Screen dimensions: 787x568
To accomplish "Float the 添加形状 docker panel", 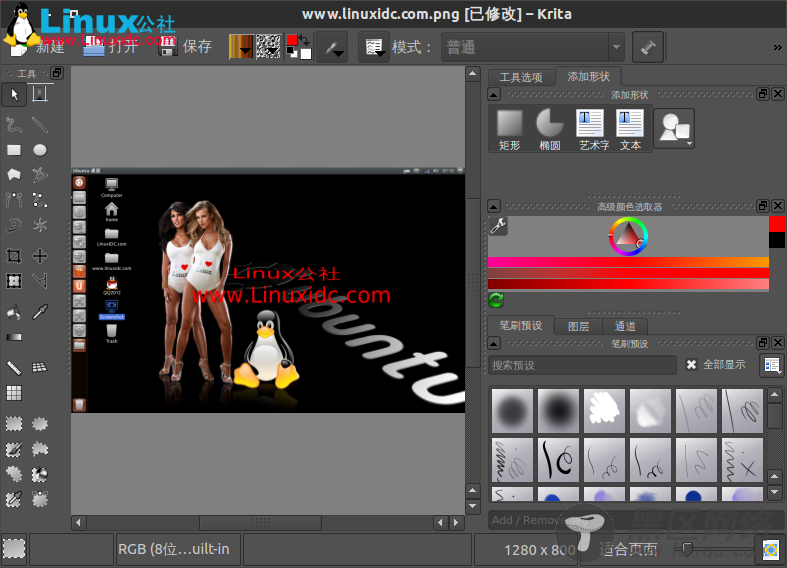I will [763, 94].
